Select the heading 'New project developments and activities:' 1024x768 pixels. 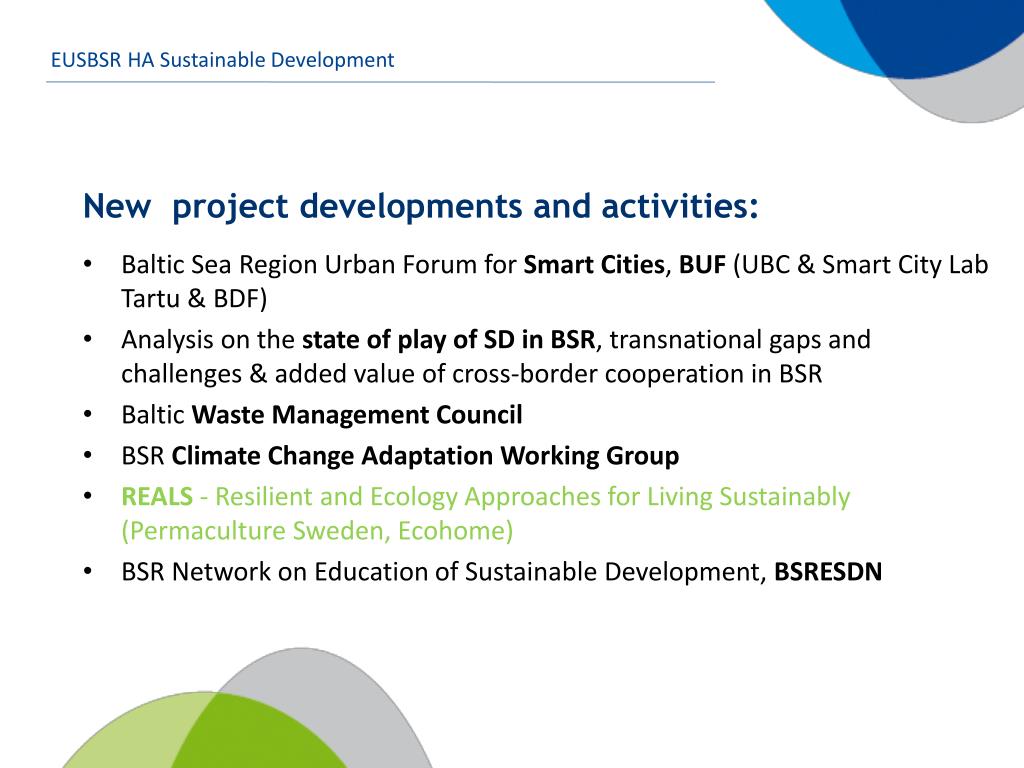421,206
